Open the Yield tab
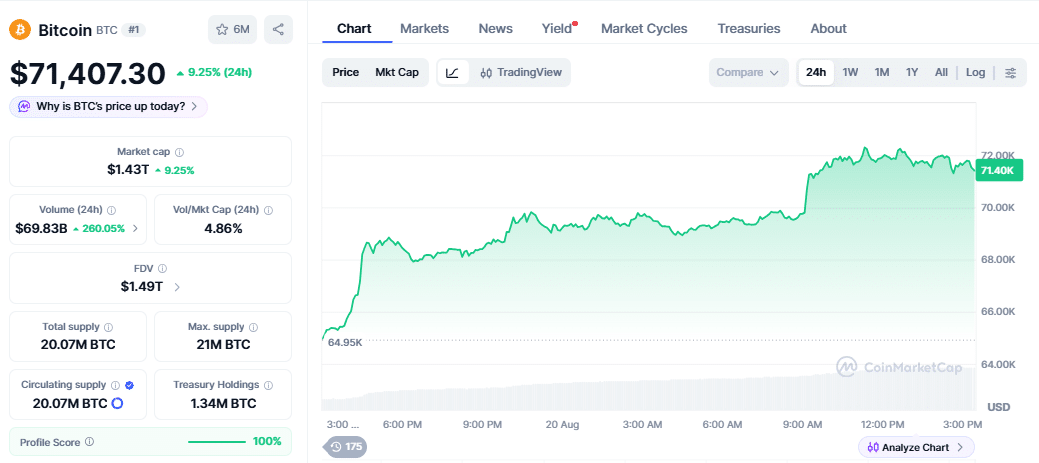The image size is (1039, 463). tap(557, 28)
